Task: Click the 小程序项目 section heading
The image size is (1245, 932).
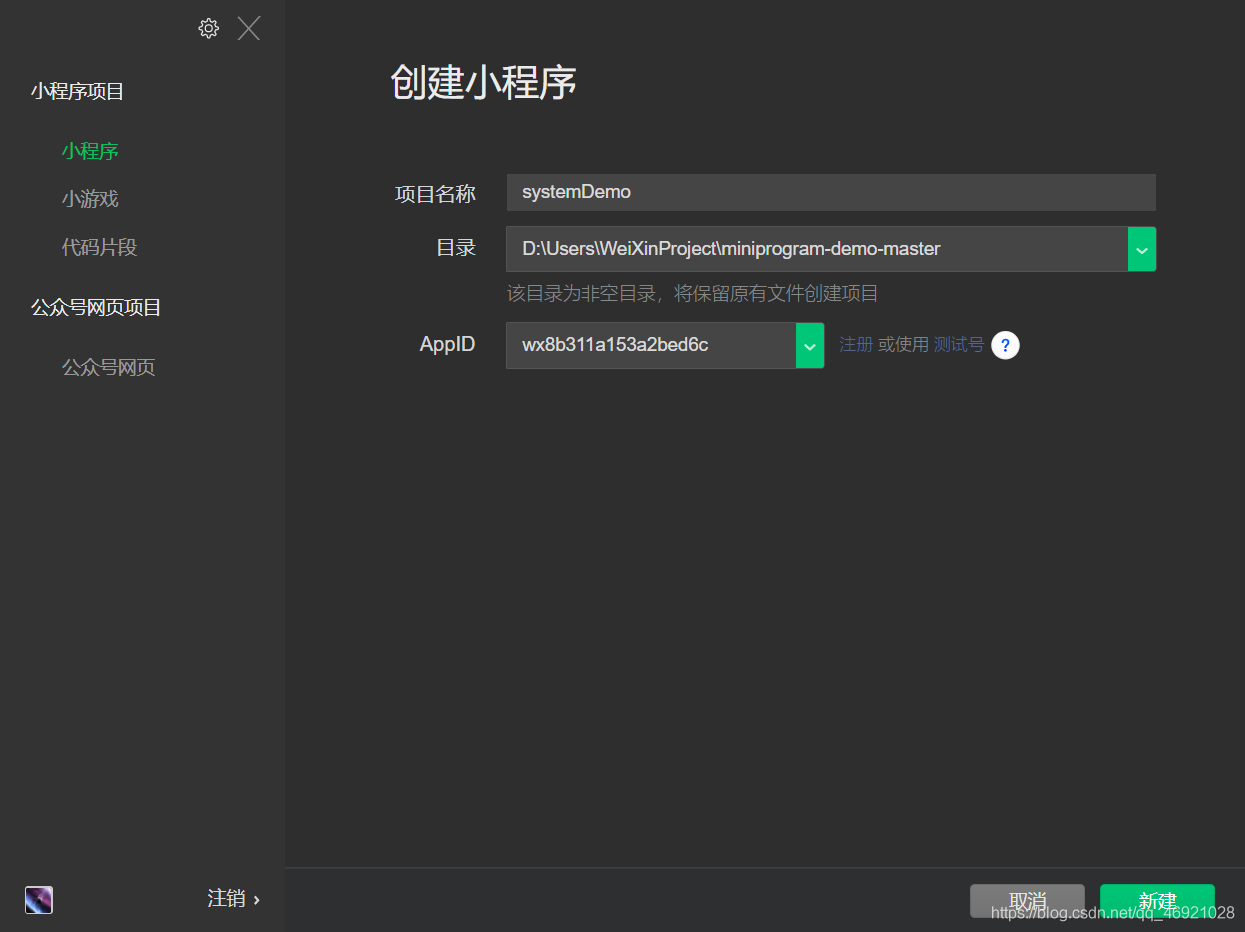Action: click(77, 92)
